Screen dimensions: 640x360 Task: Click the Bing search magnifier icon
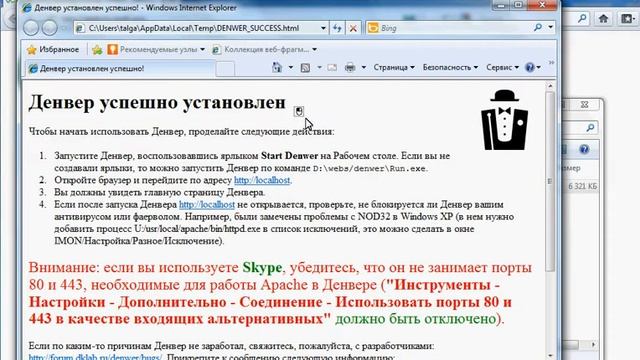[538, 28]
